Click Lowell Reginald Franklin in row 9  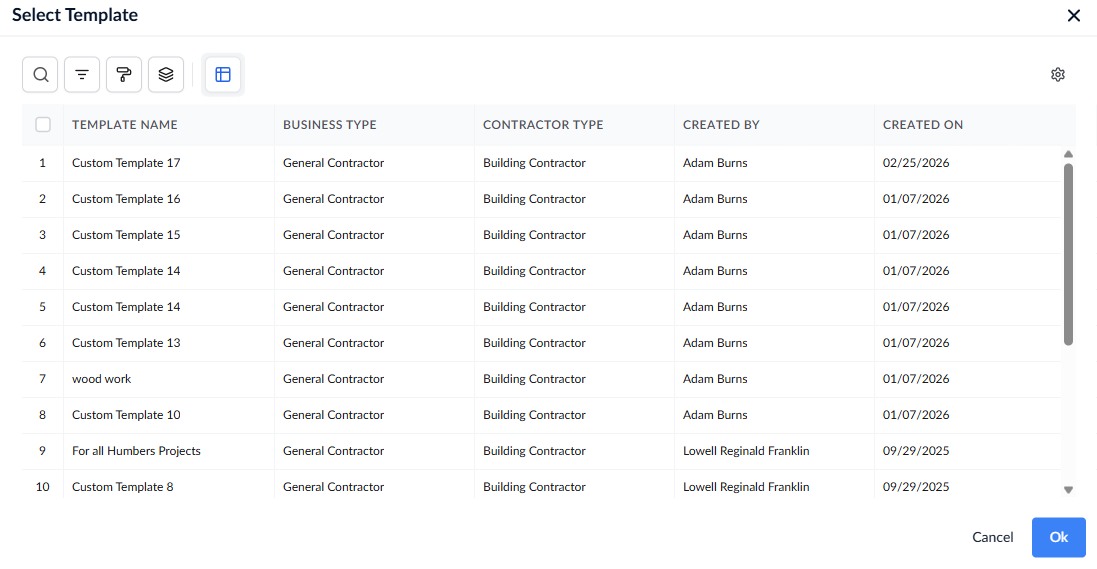tap(746, 451)
